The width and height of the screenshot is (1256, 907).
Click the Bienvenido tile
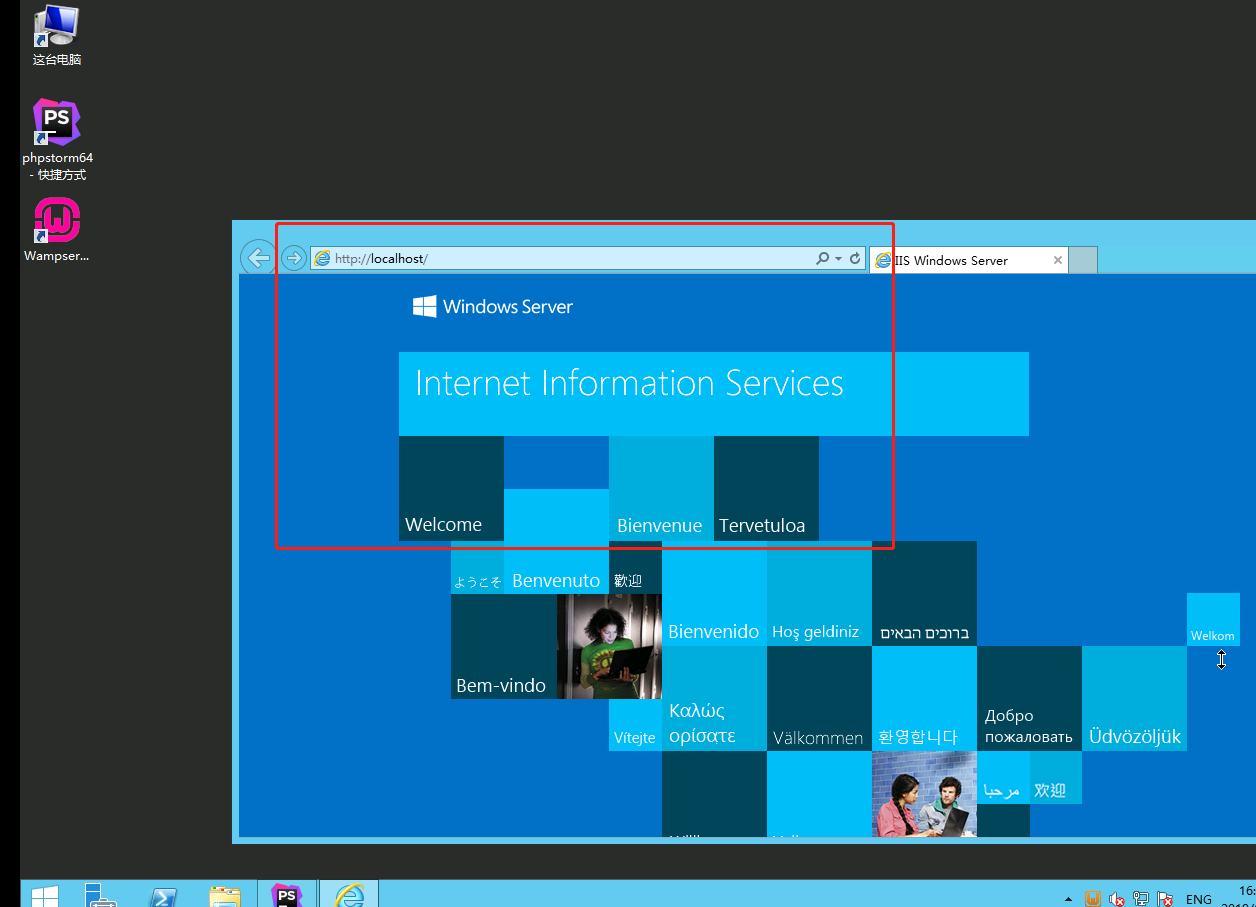pyautogui.click(x=714, y=594)
